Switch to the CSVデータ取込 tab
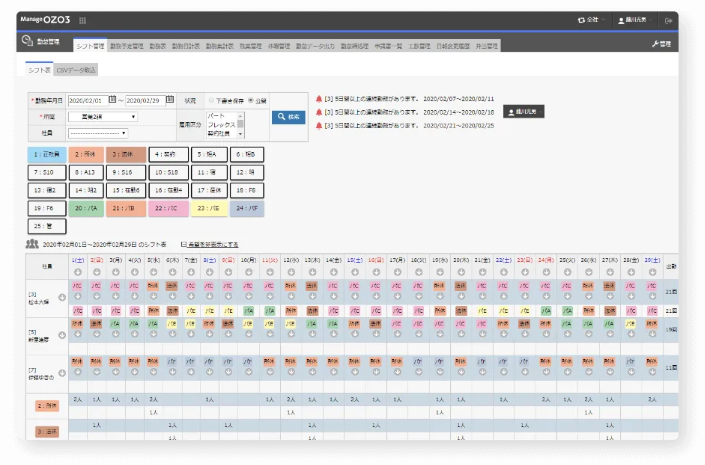This screenshot has height=465, width=705. 77,69
